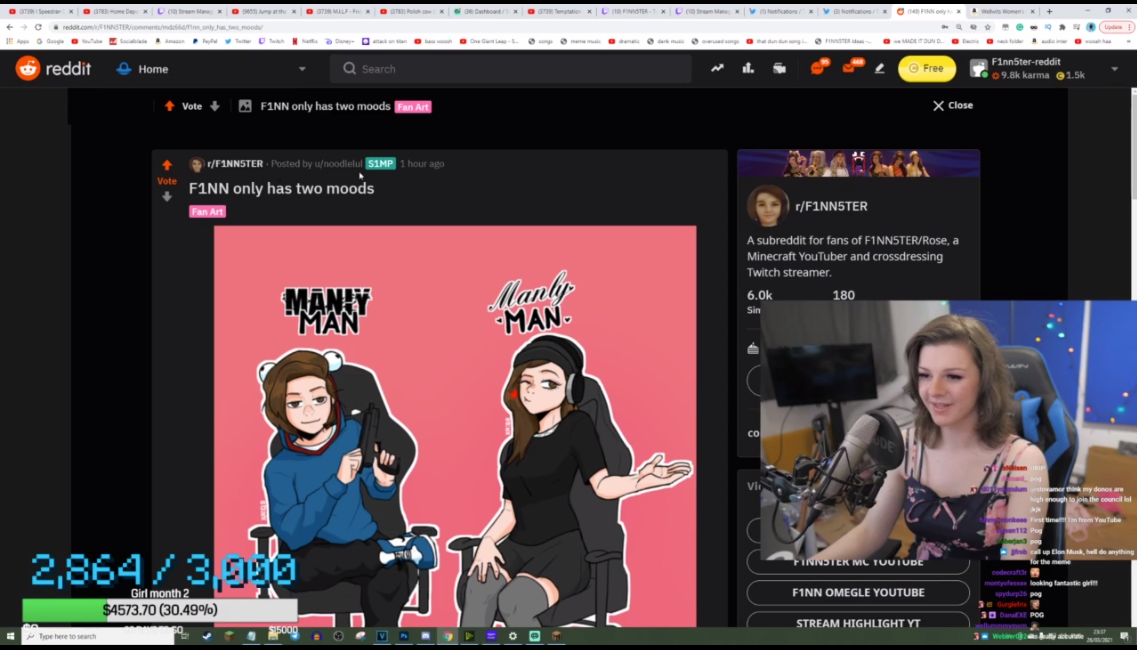Click the small r/F1NN5TER avatar in post header

point(197,164)
